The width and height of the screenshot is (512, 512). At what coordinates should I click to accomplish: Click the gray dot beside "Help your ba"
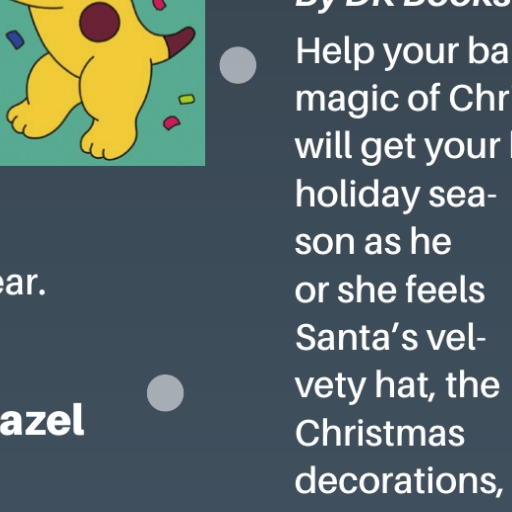[x=238, y=65]
